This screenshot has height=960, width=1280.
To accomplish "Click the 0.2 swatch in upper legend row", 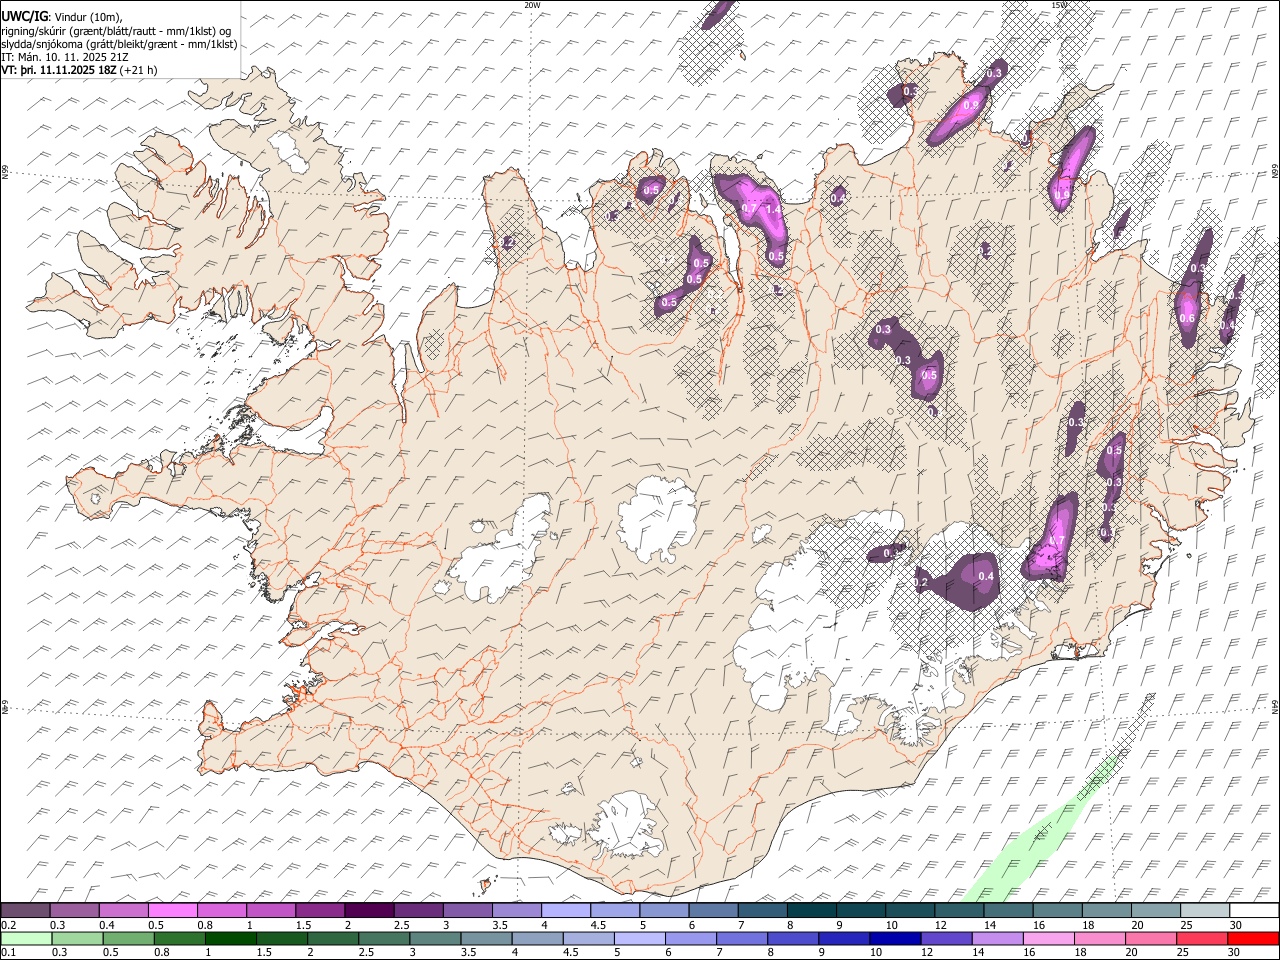I will pyautogui.click(x=26, y=911).
